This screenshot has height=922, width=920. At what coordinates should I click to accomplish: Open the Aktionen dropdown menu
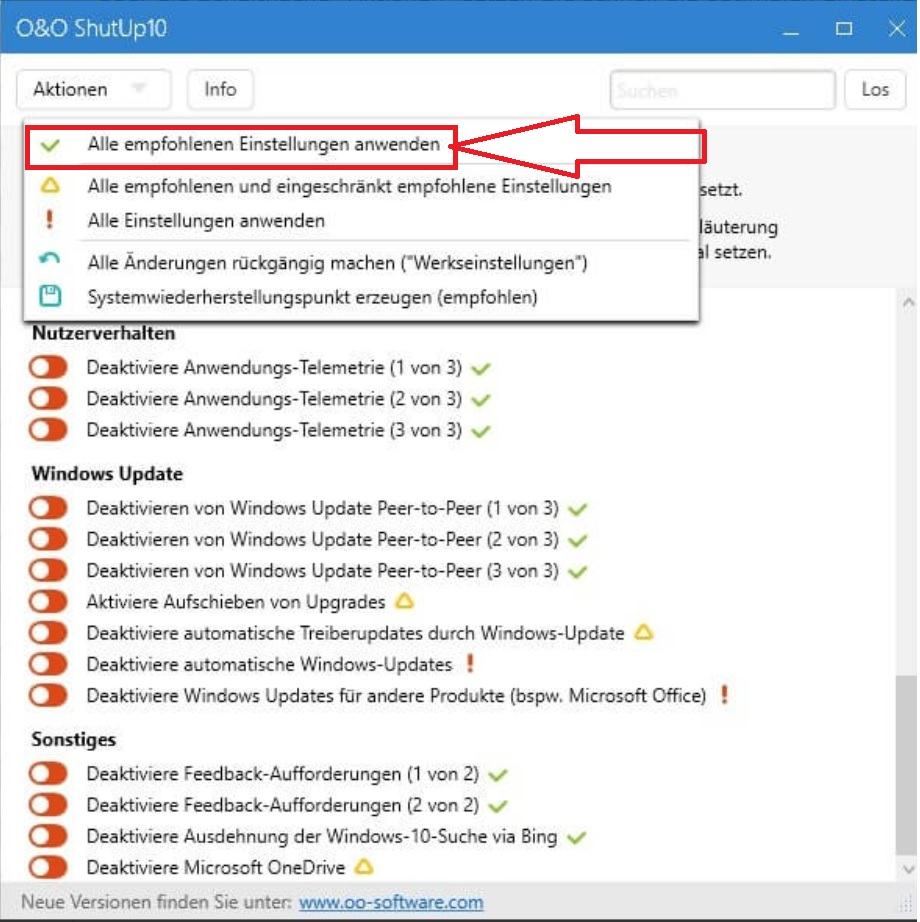tap(93, 89)
